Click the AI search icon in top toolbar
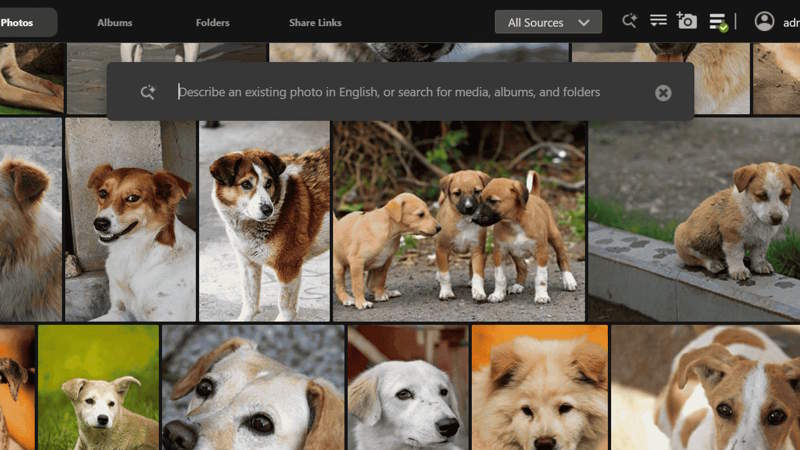Screen dimensions: 800x450 (630, 21)
